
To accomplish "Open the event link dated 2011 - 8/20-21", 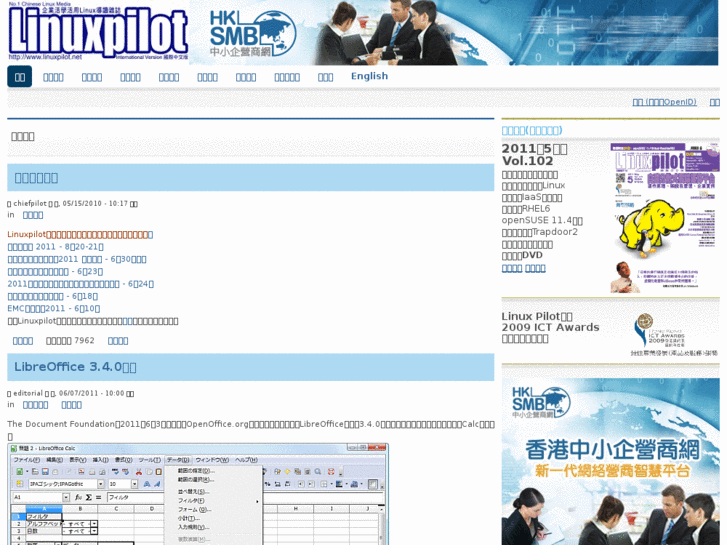I will tap(55, 247).
